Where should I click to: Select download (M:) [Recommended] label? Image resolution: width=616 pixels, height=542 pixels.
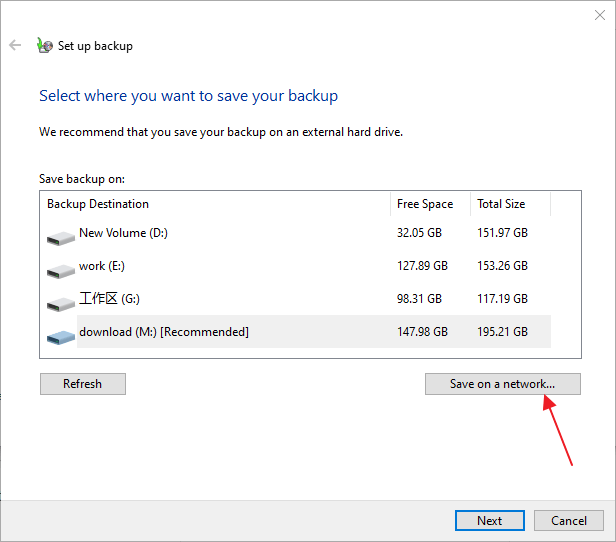(164, 332)
